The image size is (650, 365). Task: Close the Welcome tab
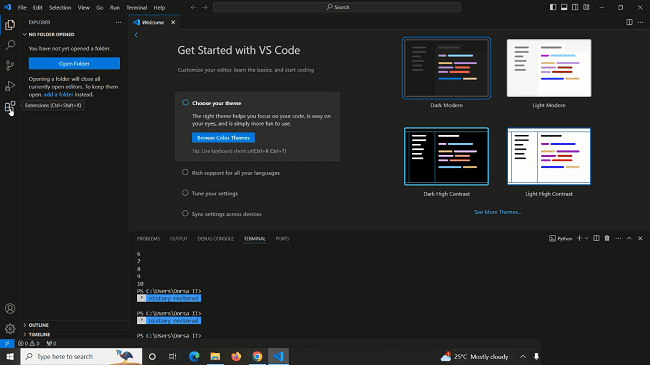[173, 22]
